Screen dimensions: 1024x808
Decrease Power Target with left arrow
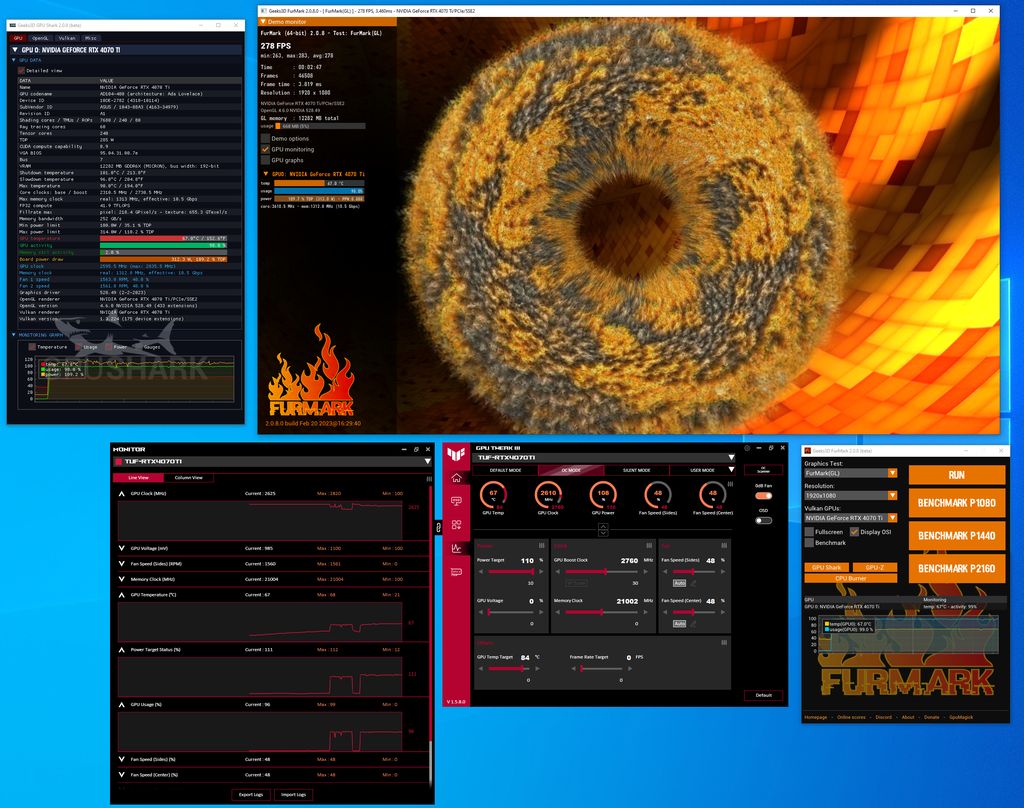click(481, 572)
